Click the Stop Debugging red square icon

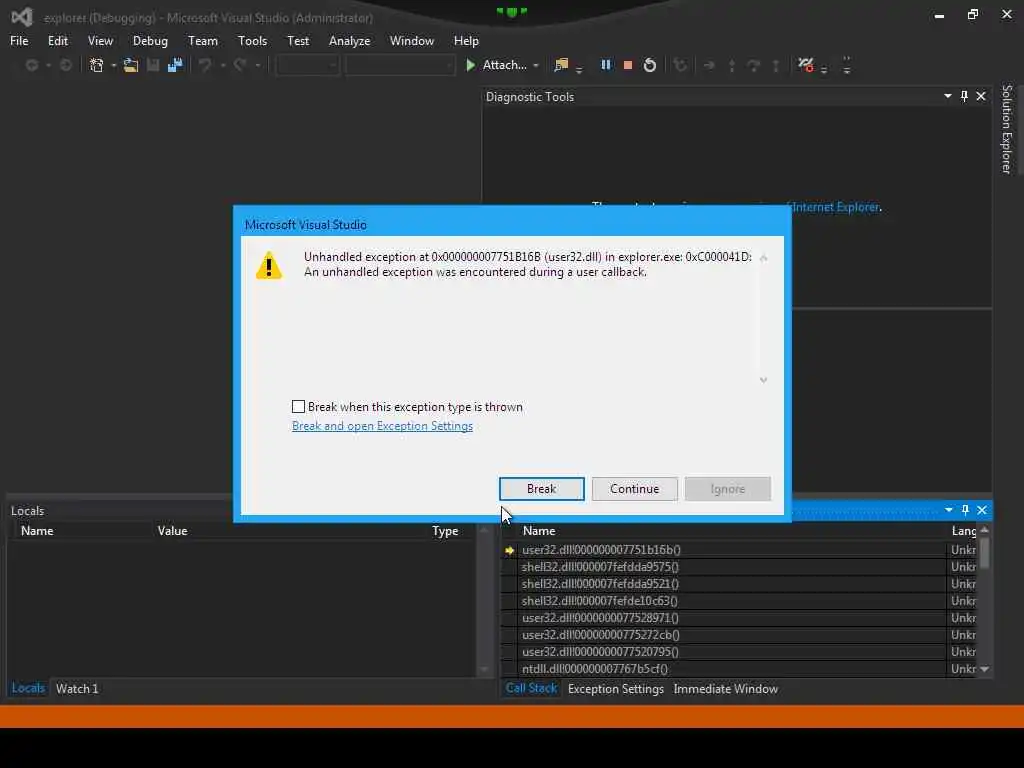628,65
